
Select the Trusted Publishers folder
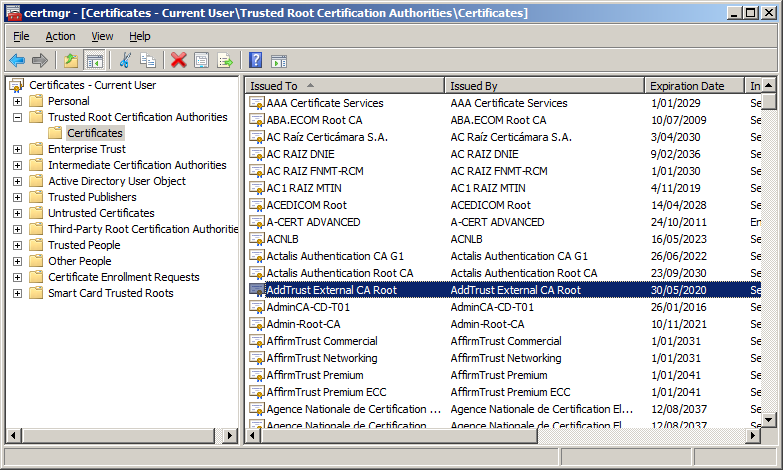click(x=94, y=197)
